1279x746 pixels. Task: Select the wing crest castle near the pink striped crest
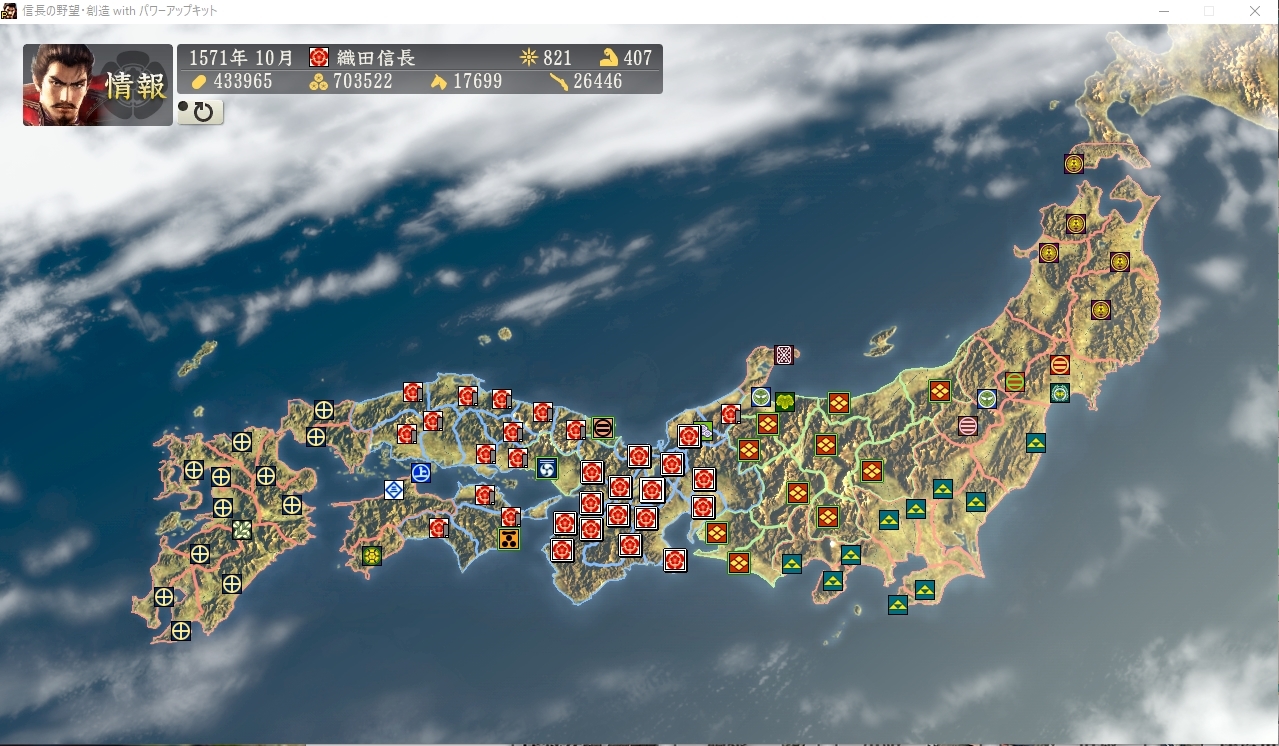pyautogui.click(x=987, y=399)
